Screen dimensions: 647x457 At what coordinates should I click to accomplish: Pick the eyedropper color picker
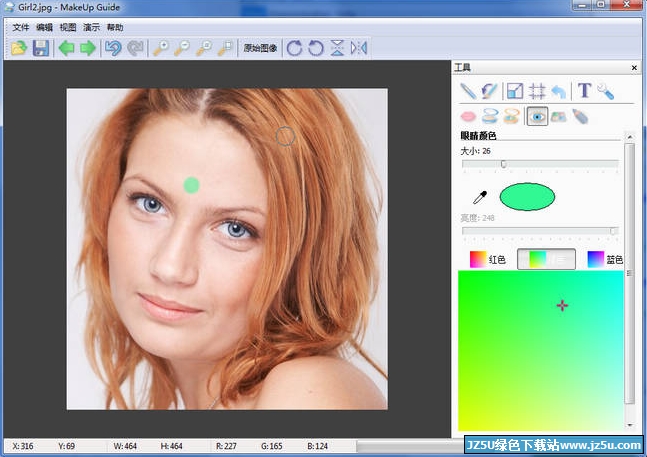(x=480, y=198)
